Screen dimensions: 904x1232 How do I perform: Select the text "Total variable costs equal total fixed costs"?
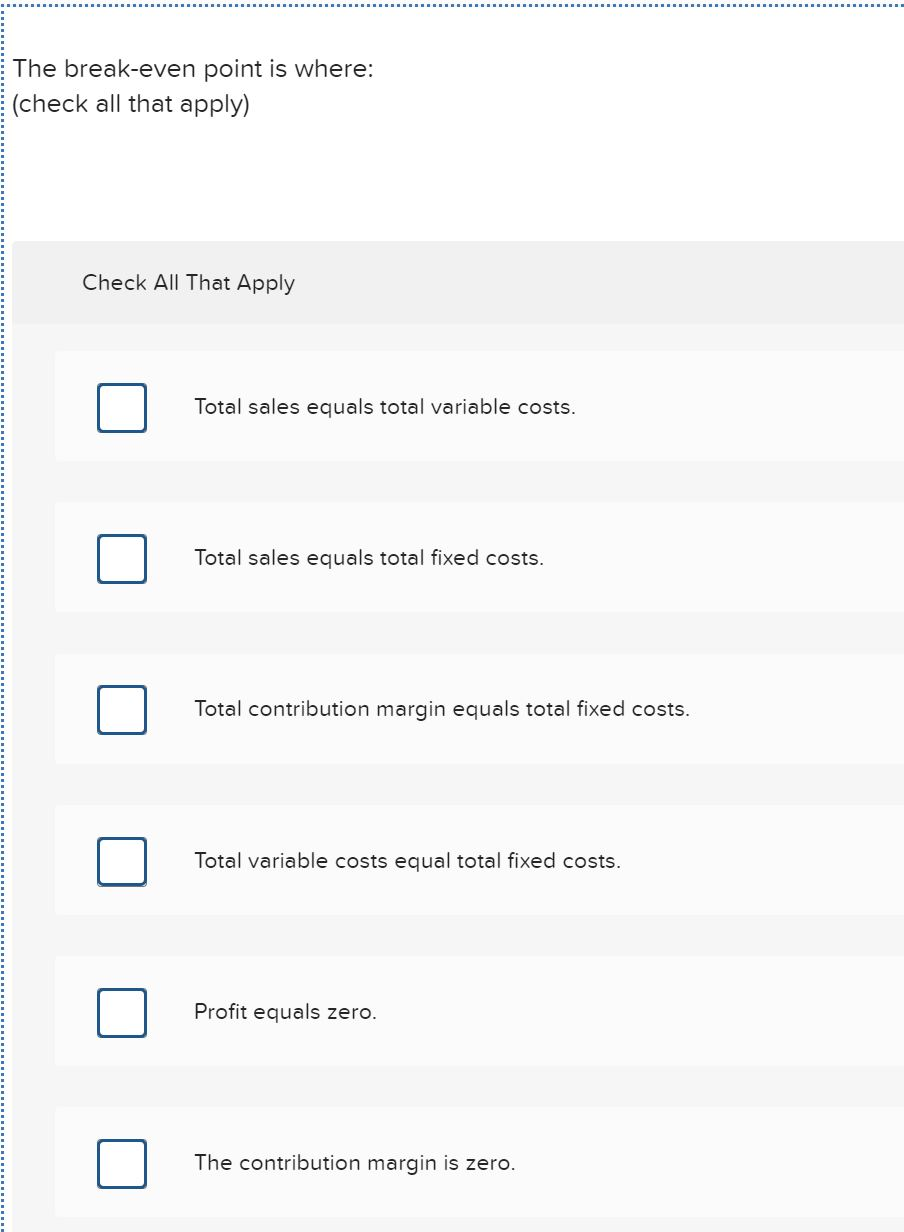pyautogui.click(x=406, y=861)
